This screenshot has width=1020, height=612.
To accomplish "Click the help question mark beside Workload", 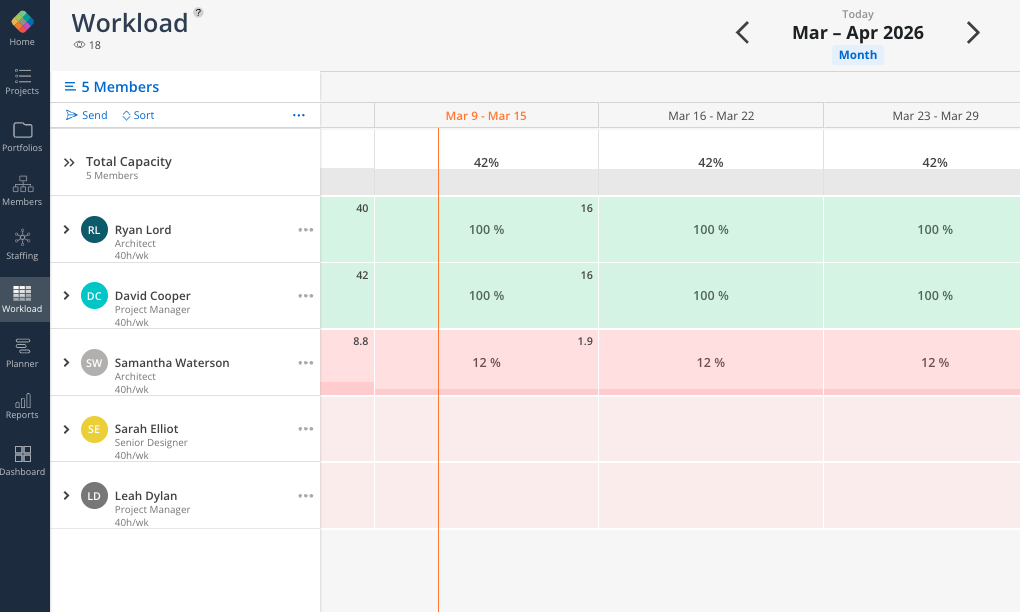I will tap(198, 13).
